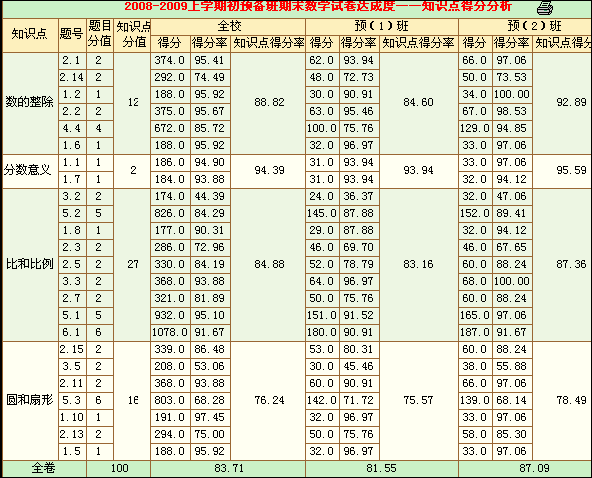Select the 全校 group header
This screenshot has height=478, width=592.
(228, 26)
